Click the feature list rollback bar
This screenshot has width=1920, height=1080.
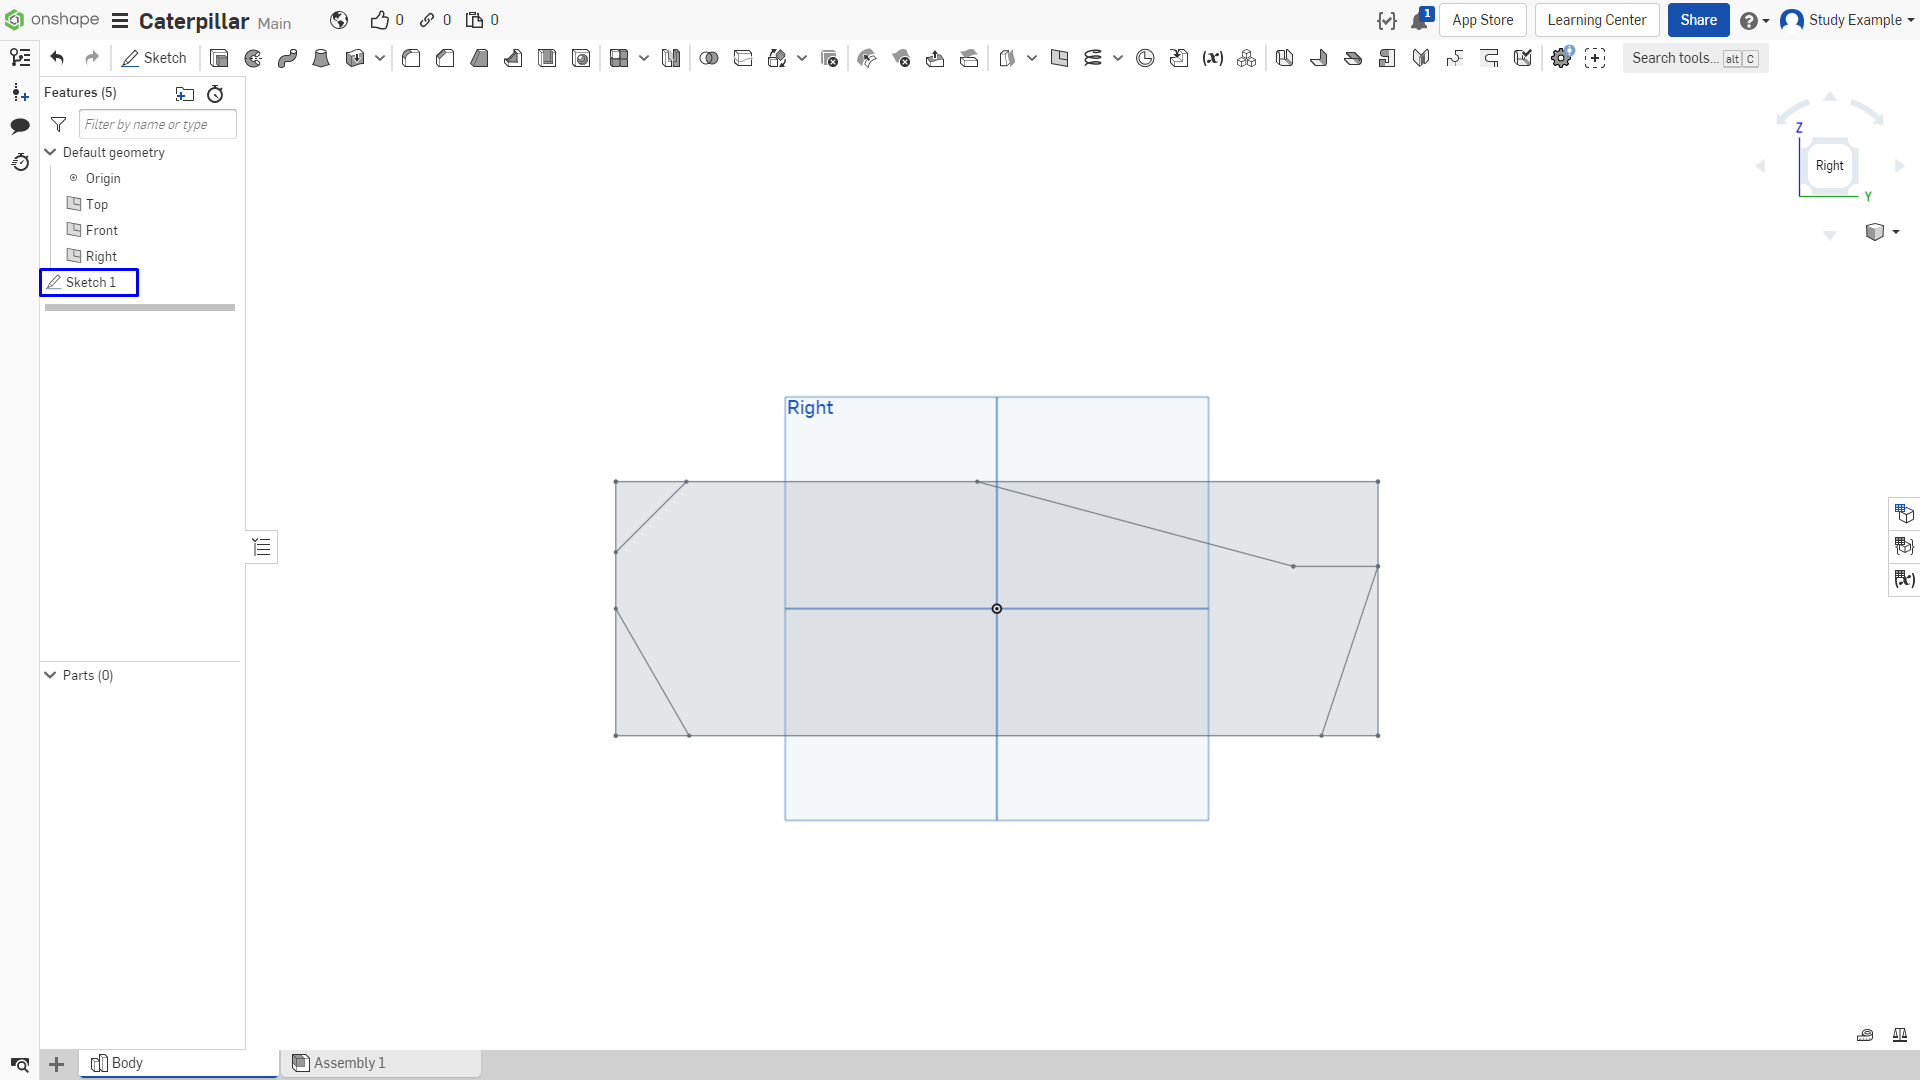[140, 308]
